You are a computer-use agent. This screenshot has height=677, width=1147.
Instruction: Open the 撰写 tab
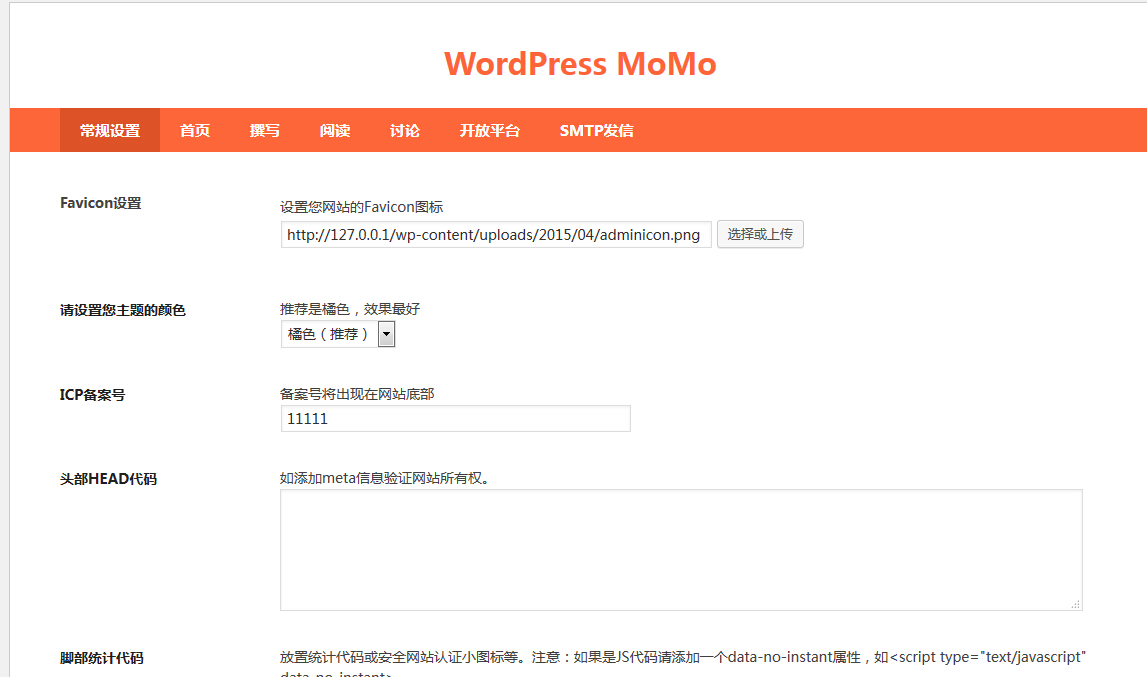[264, 130]
